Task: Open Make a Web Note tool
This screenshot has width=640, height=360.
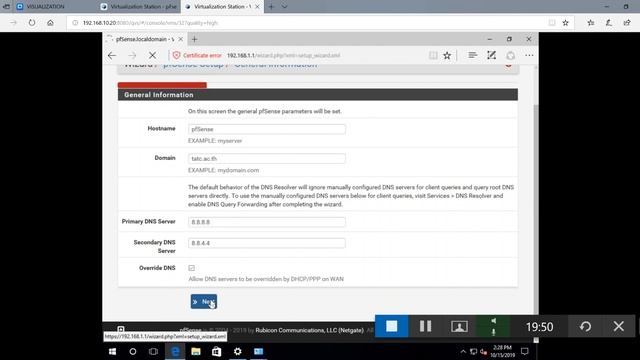Action: (491, 55)
